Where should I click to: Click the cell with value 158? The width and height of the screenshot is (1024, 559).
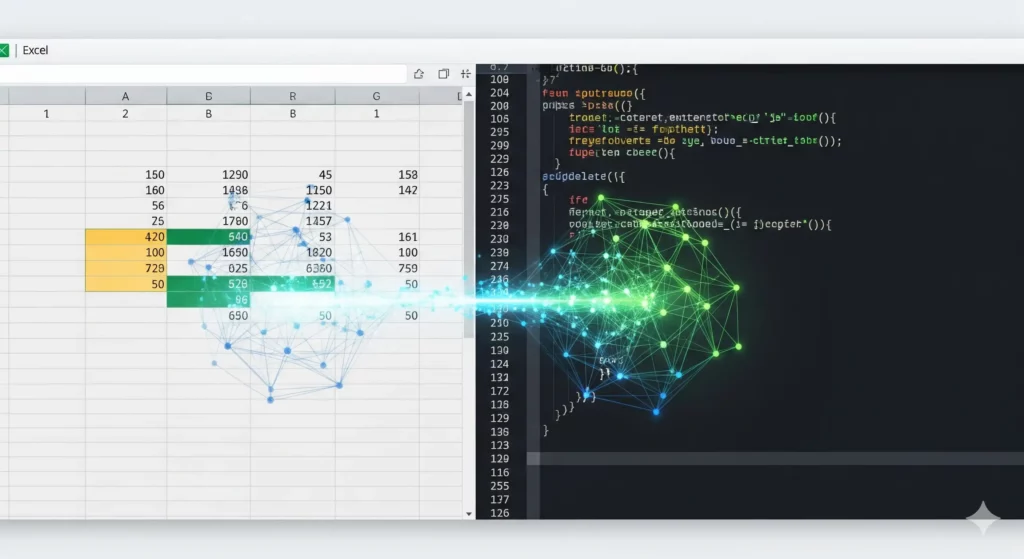376,175
